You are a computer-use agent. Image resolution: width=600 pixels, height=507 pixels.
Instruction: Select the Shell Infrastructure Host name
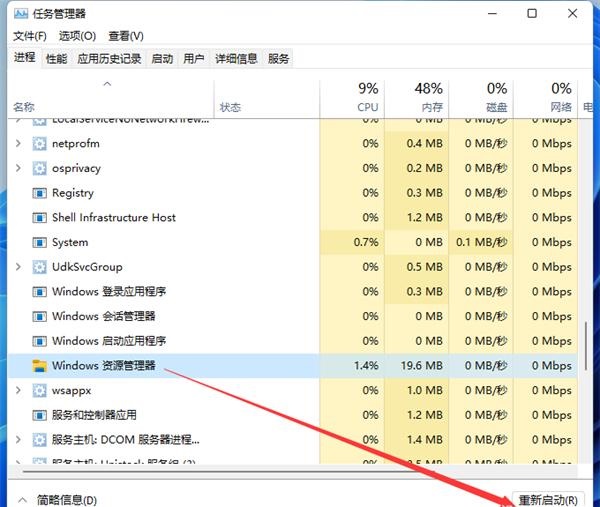coord(114,218)
